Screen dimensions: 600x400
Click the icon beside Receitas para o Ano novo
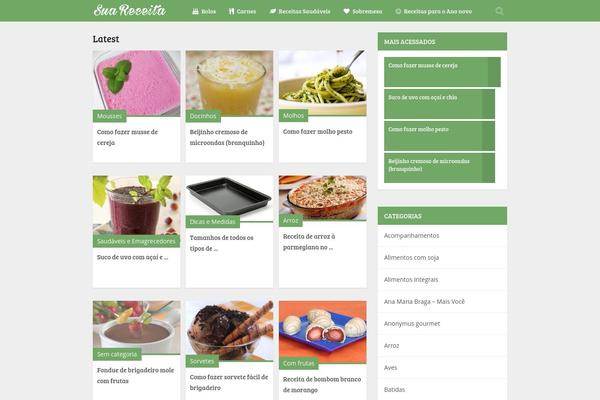pyautogui.click(x=398, y=11)
